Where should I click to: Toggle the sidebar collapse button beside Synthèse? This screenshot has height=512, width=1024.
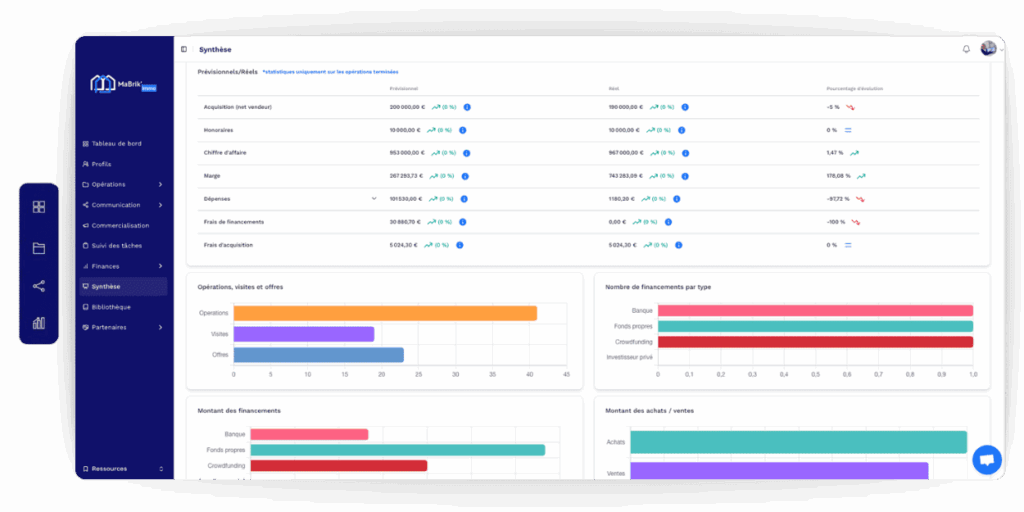(184, 49)
